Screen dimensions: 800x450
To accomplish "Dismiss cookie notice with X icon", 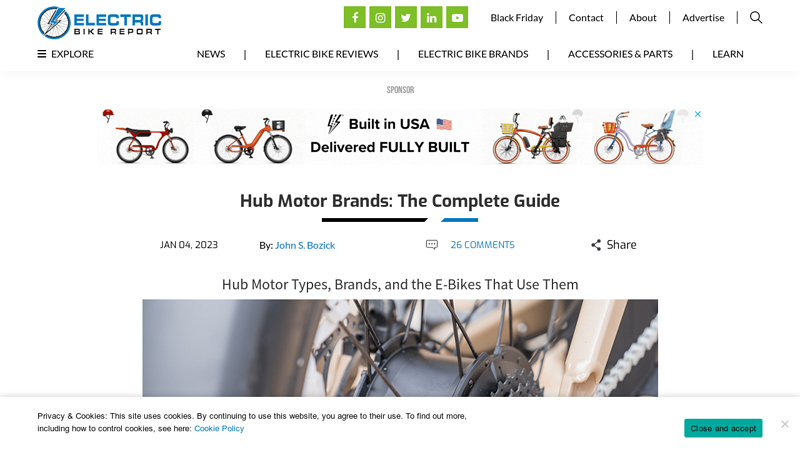I will [785, 424].
